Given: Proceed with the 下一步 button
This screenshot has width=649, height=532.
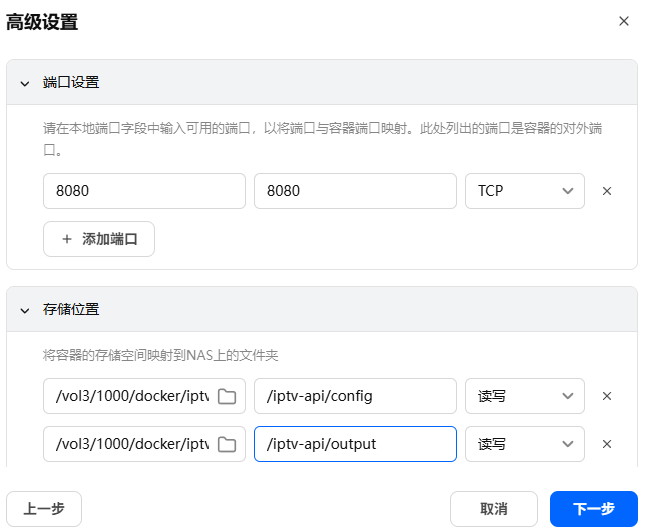Looking at the screenshot, I should coord(593,508).
